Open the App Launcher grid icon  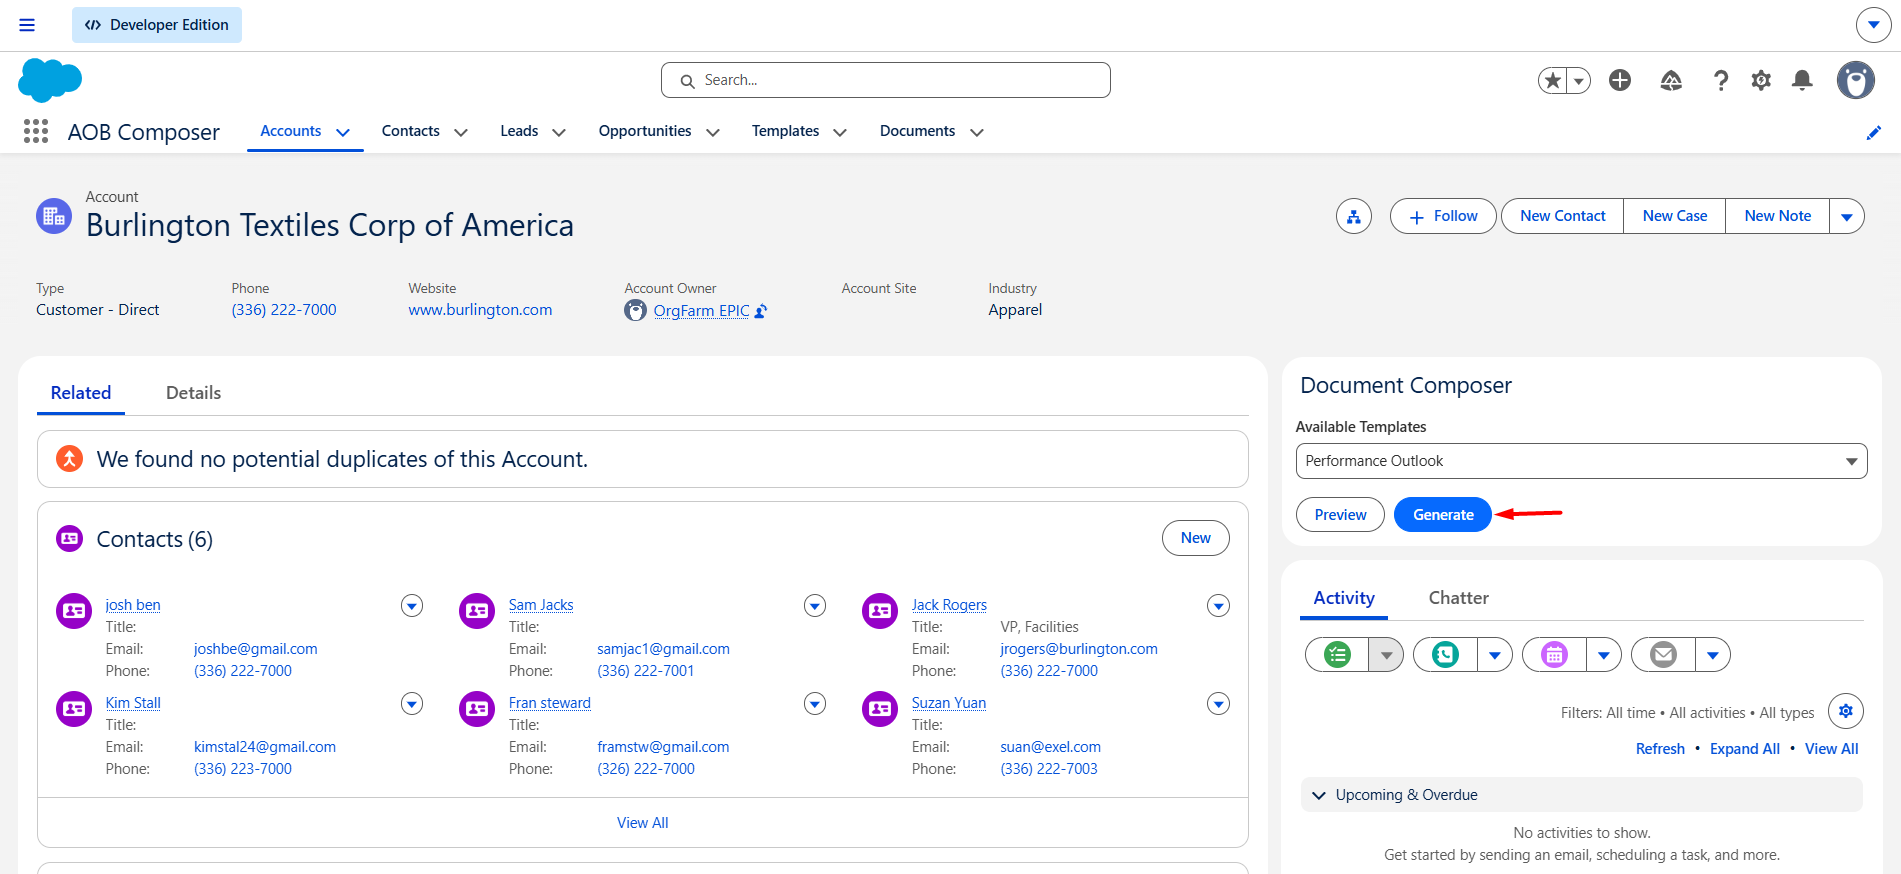[36, 131]
